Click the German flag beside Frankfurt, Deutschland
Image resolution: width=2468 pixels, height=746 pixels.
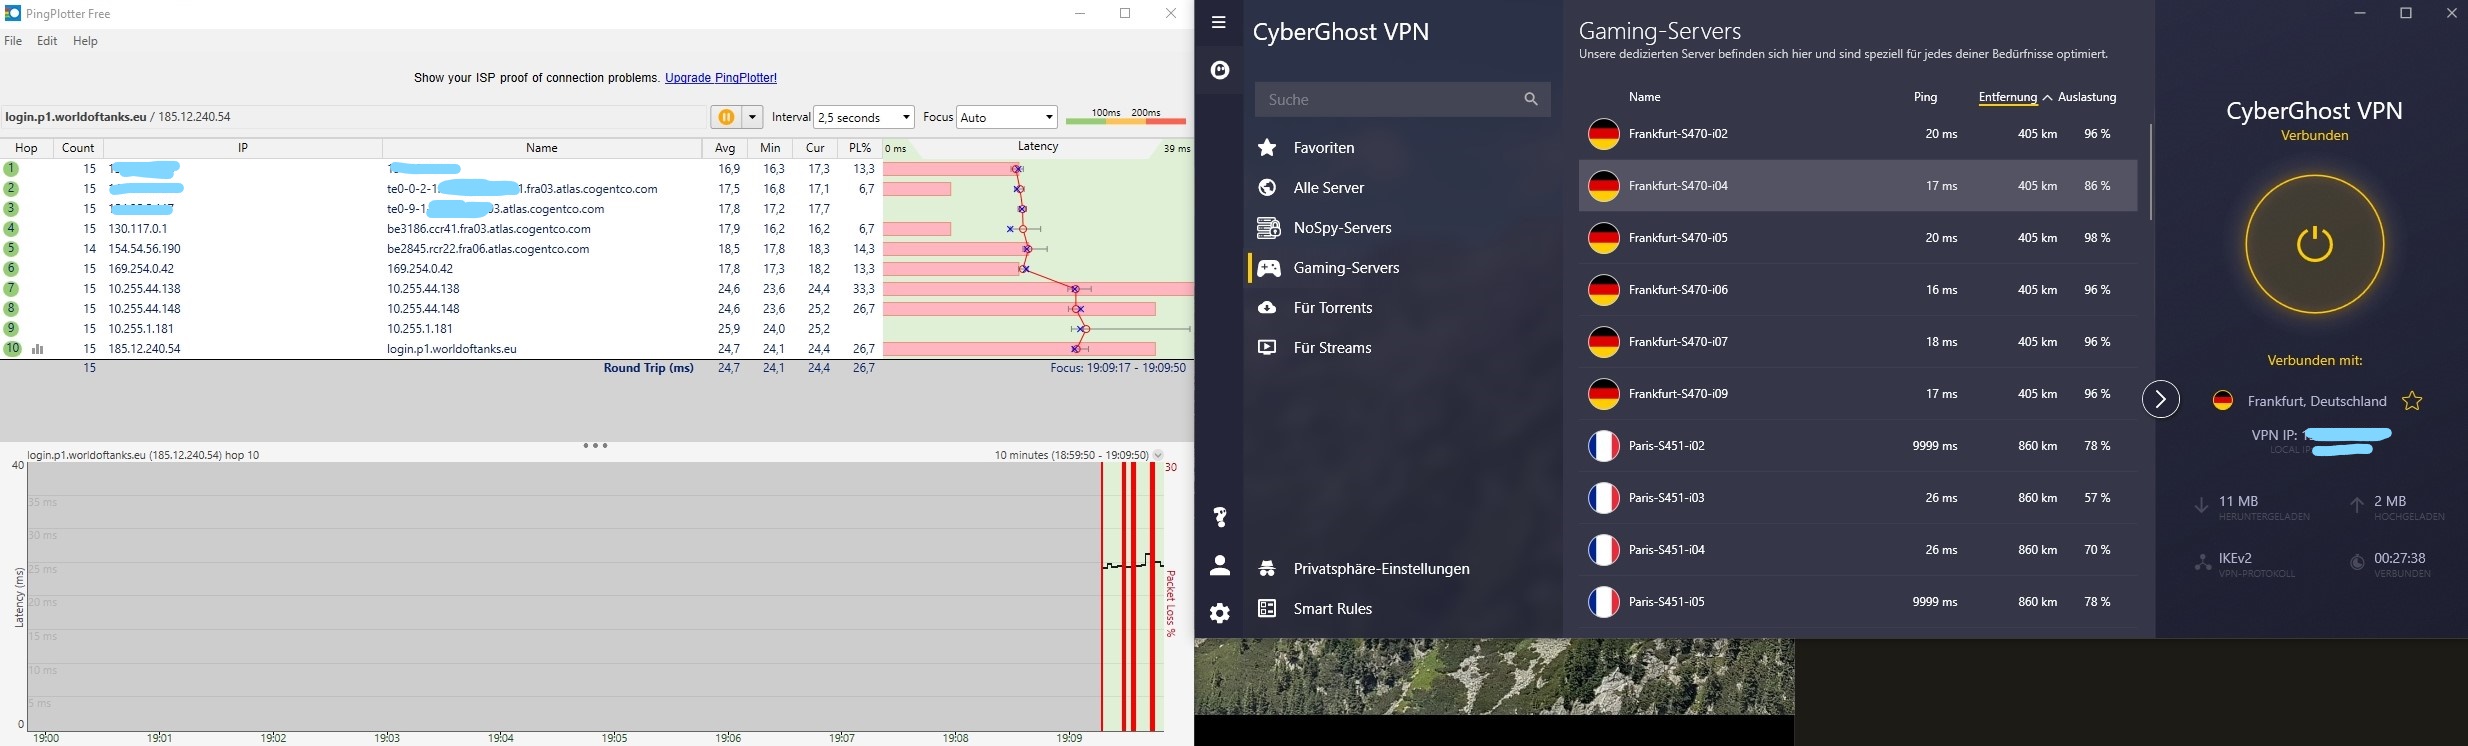2223,400
